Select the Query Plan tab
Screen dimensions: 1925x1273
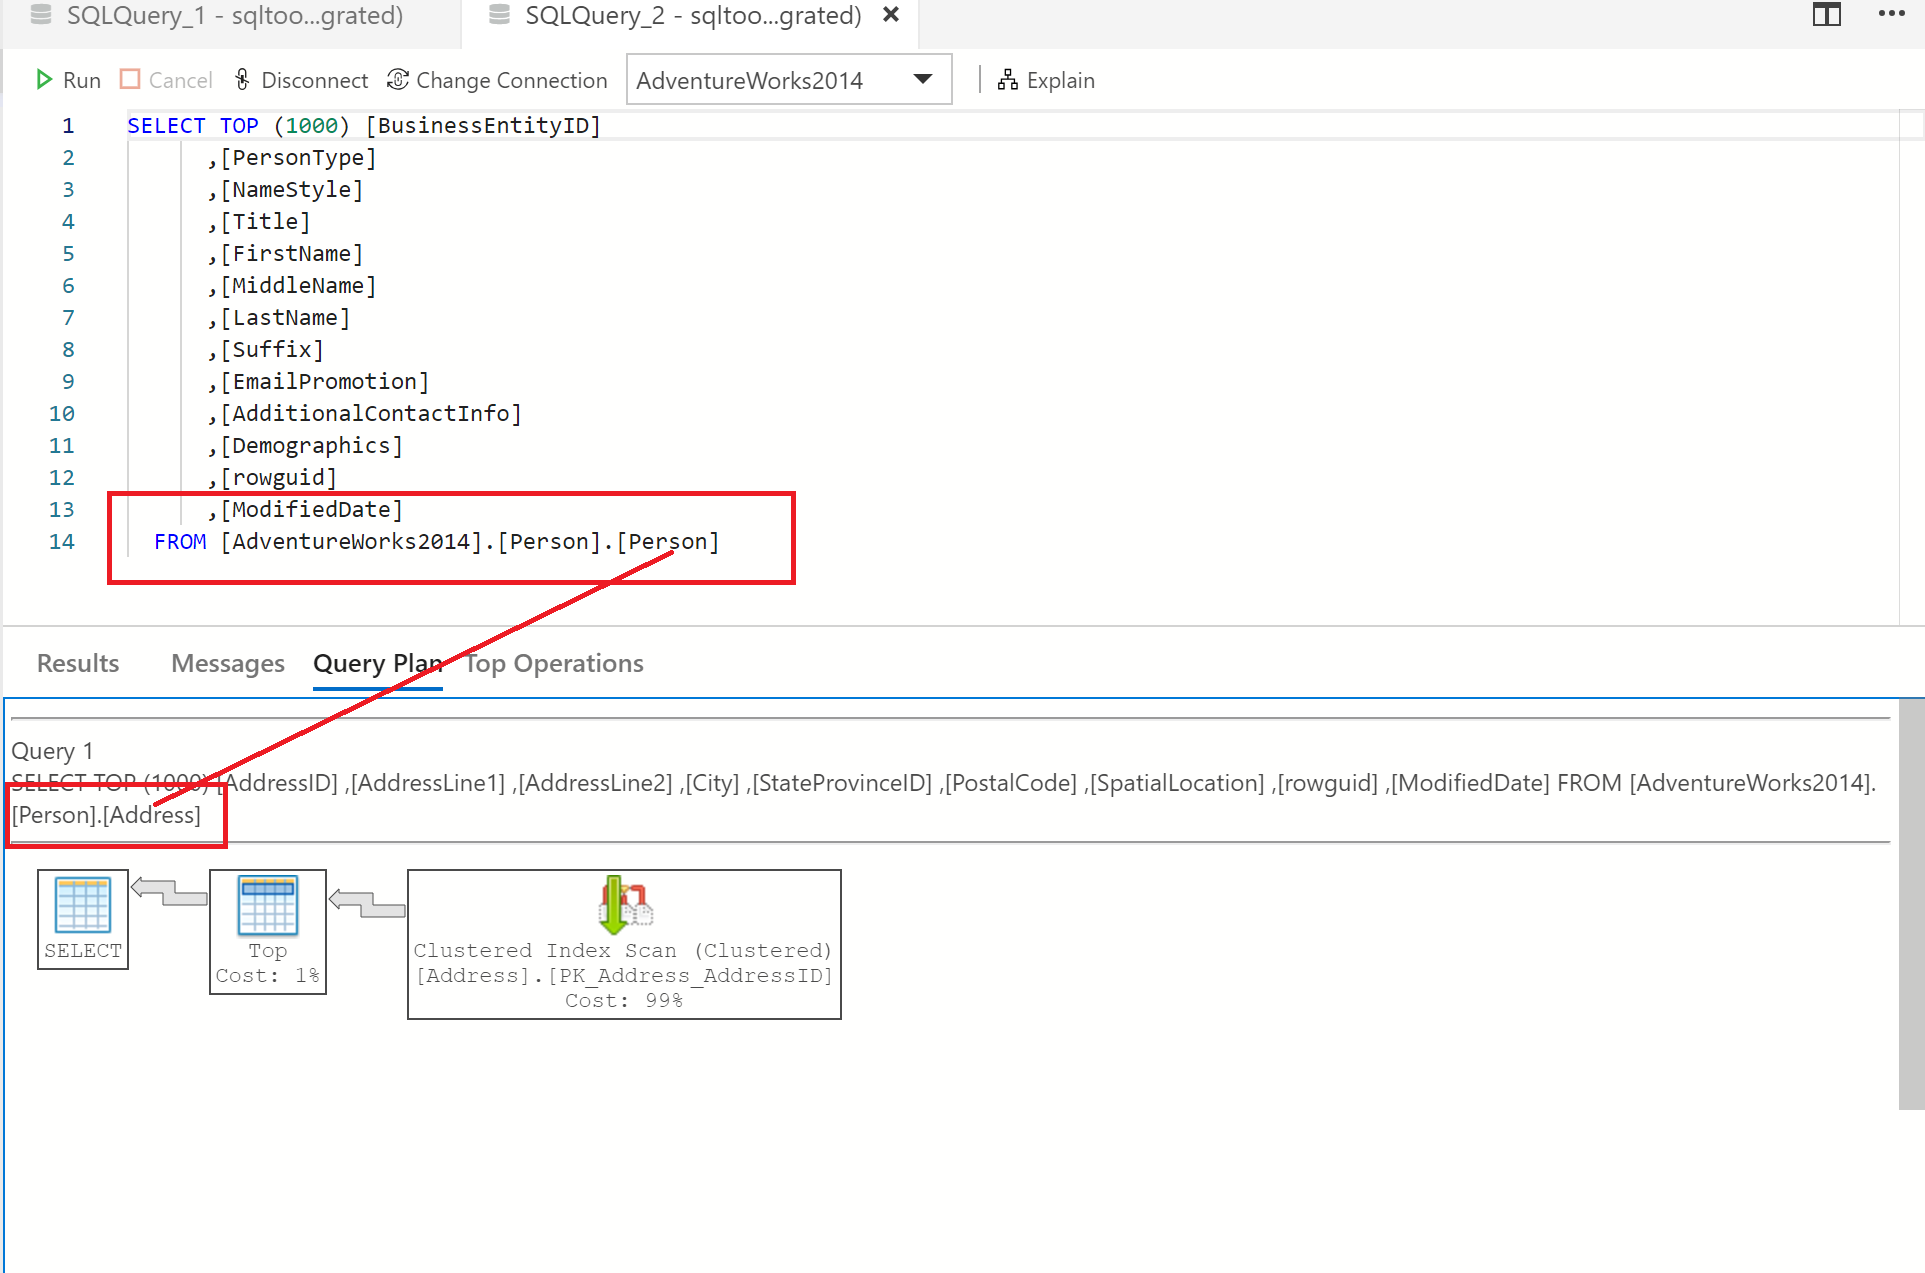pos(378,663)
